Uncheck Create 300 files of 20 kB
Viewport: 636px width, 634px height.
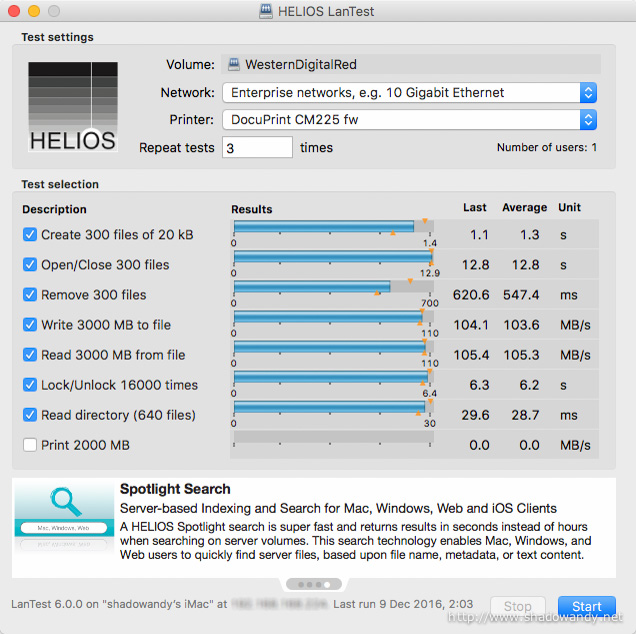pyautogui.click(x=30, y=234)
